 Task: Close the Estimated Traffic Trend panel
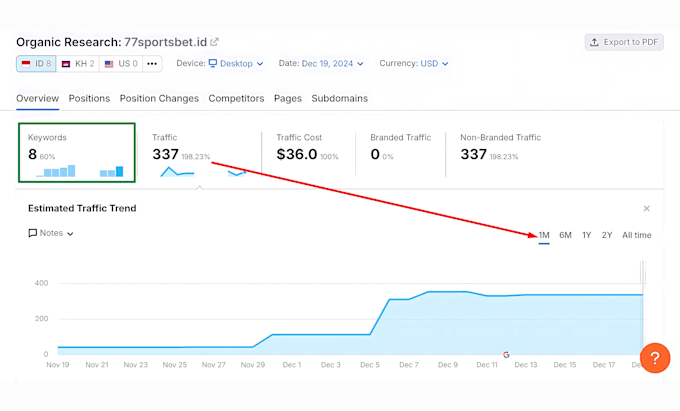[647, 209]
